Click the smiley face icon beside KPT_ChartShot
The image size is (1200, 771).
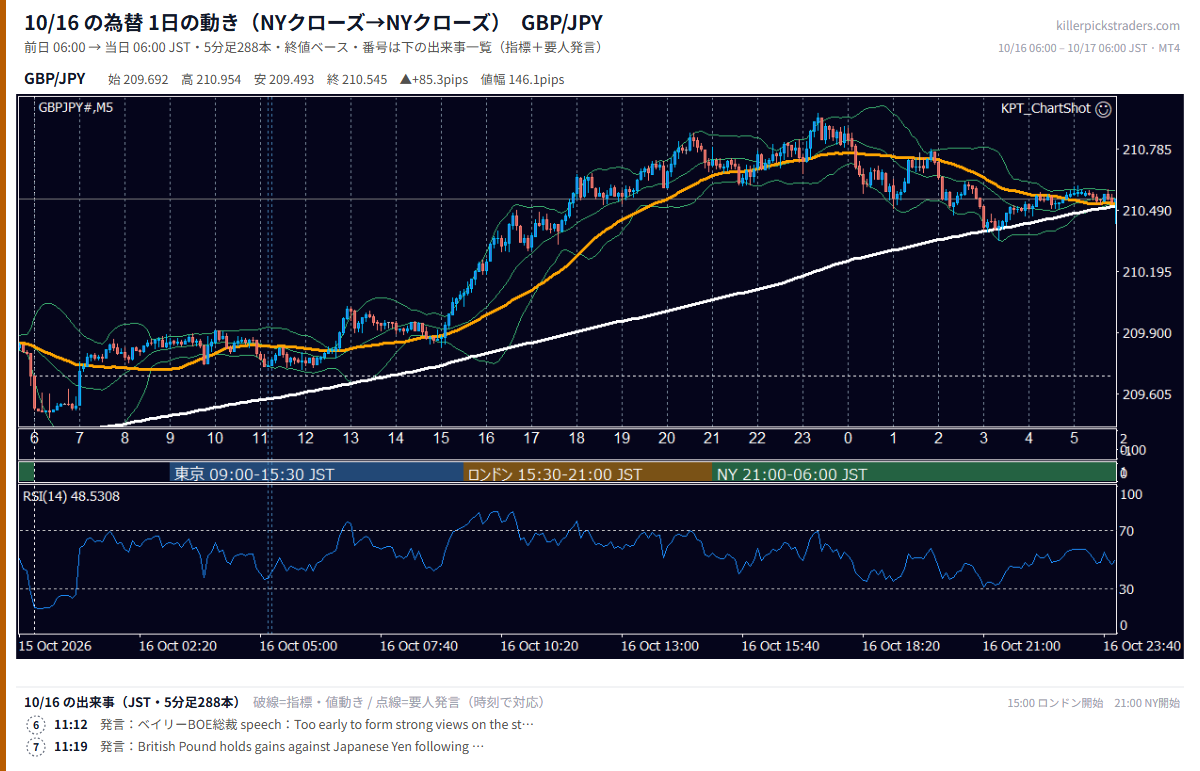point(1103,109)
